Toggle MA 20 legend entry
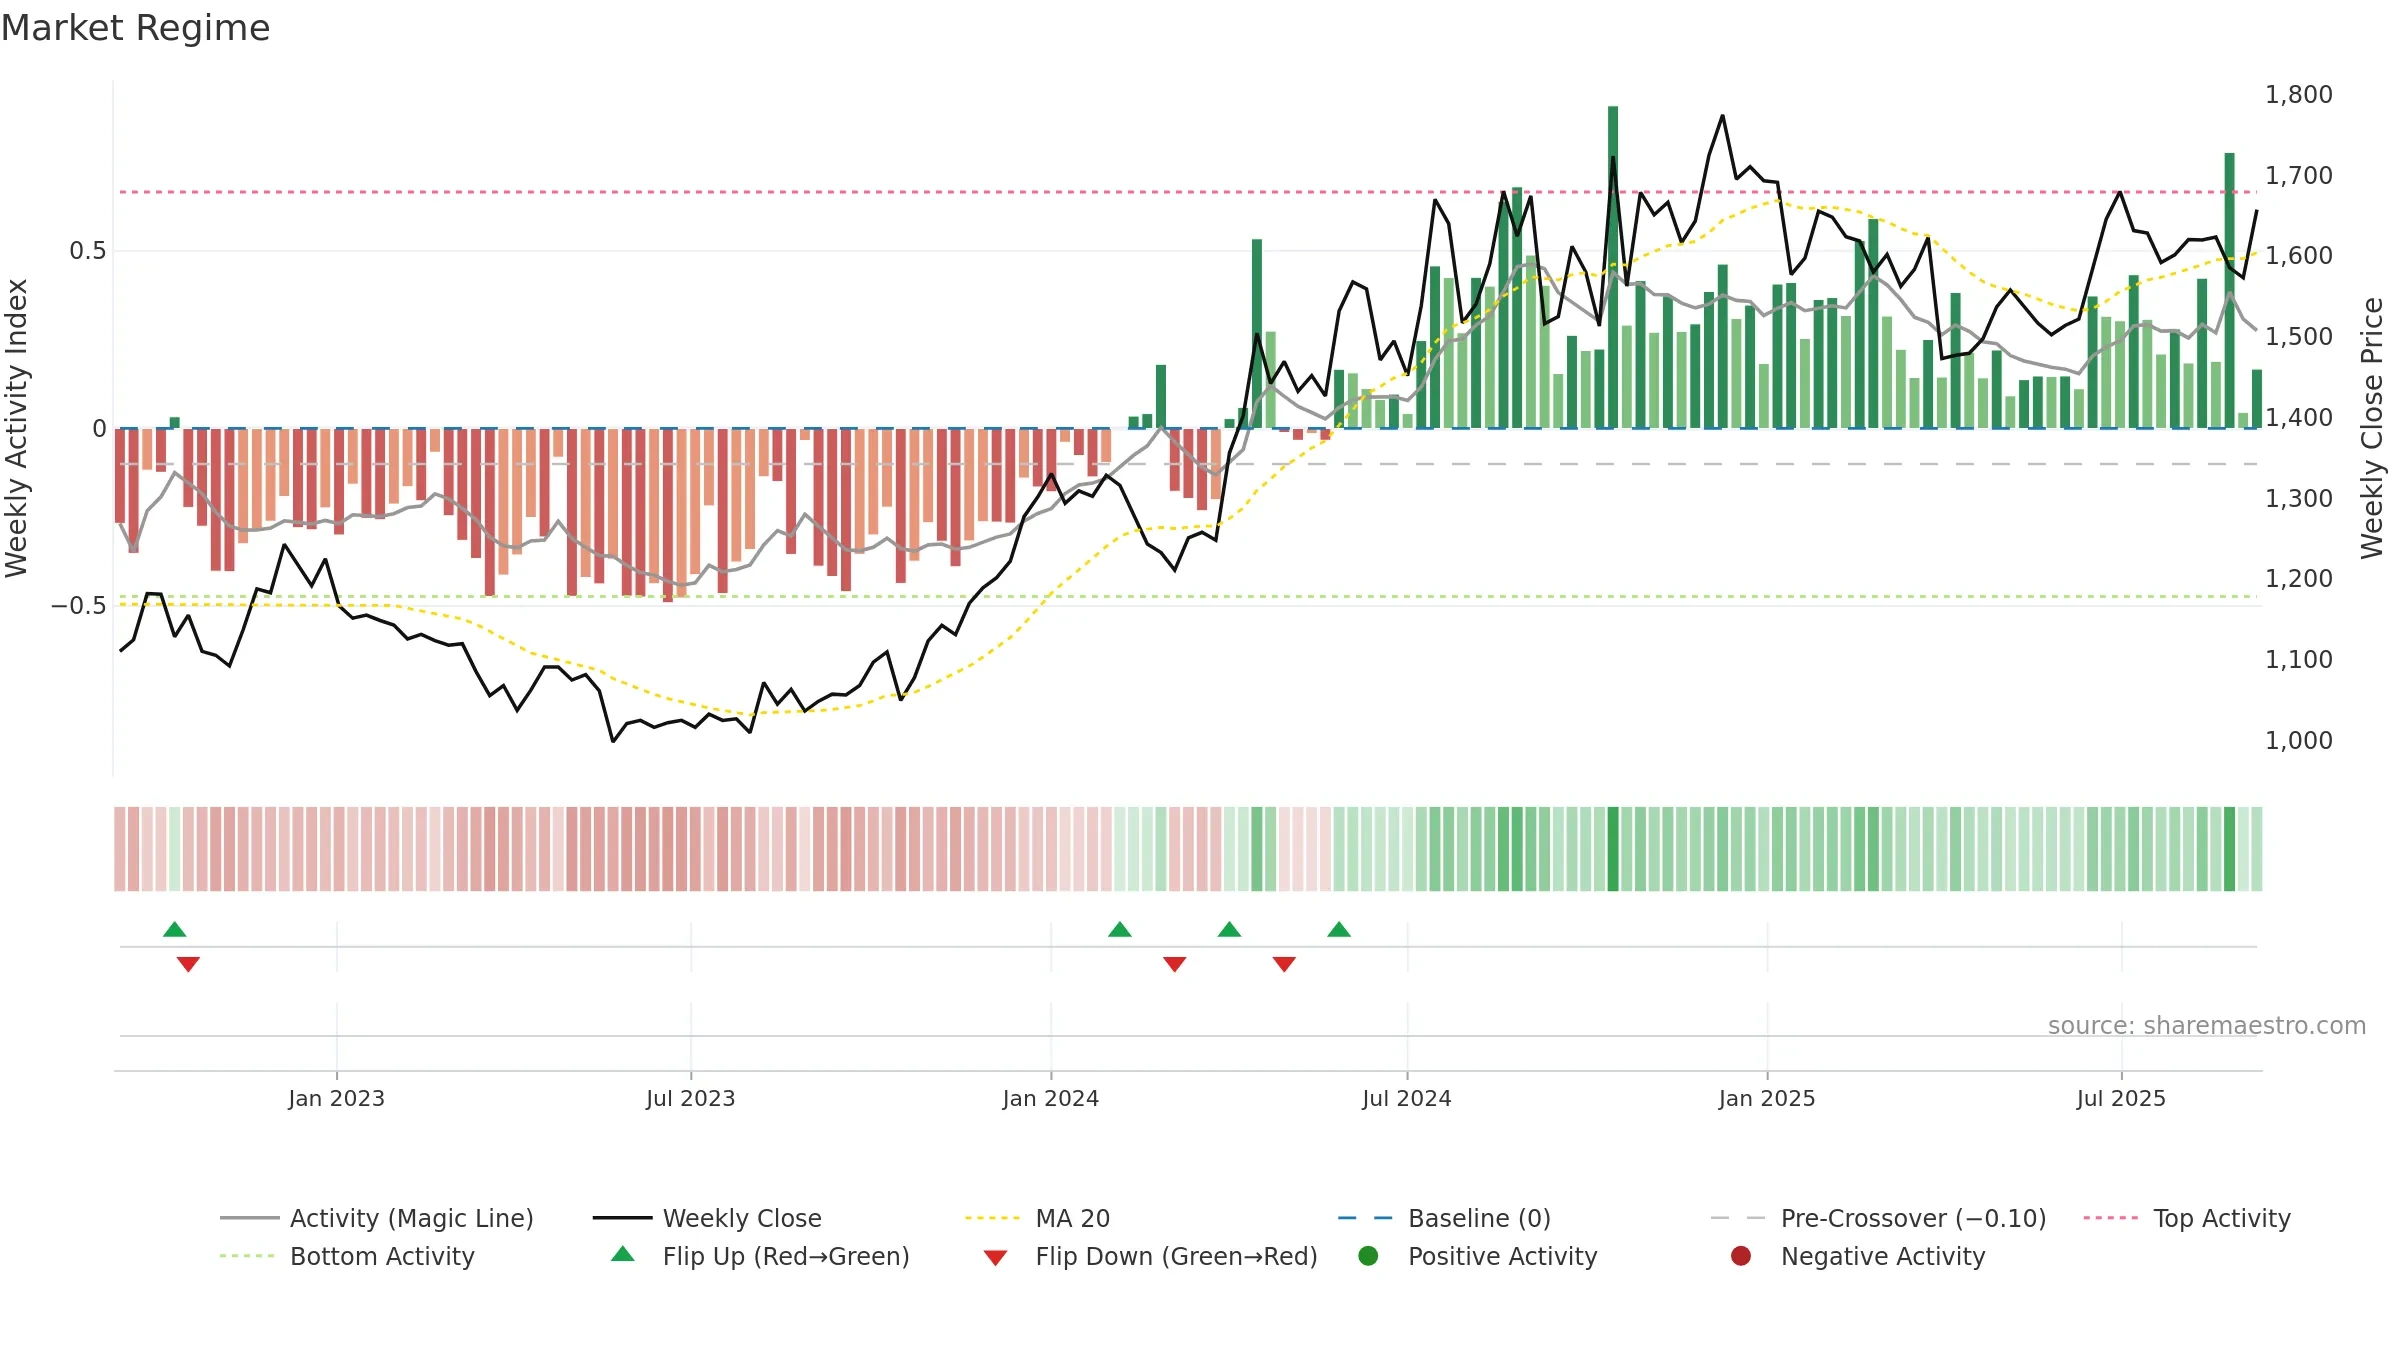Viewport: 2400px width, 1350px height. [x=1038, y=1218]
